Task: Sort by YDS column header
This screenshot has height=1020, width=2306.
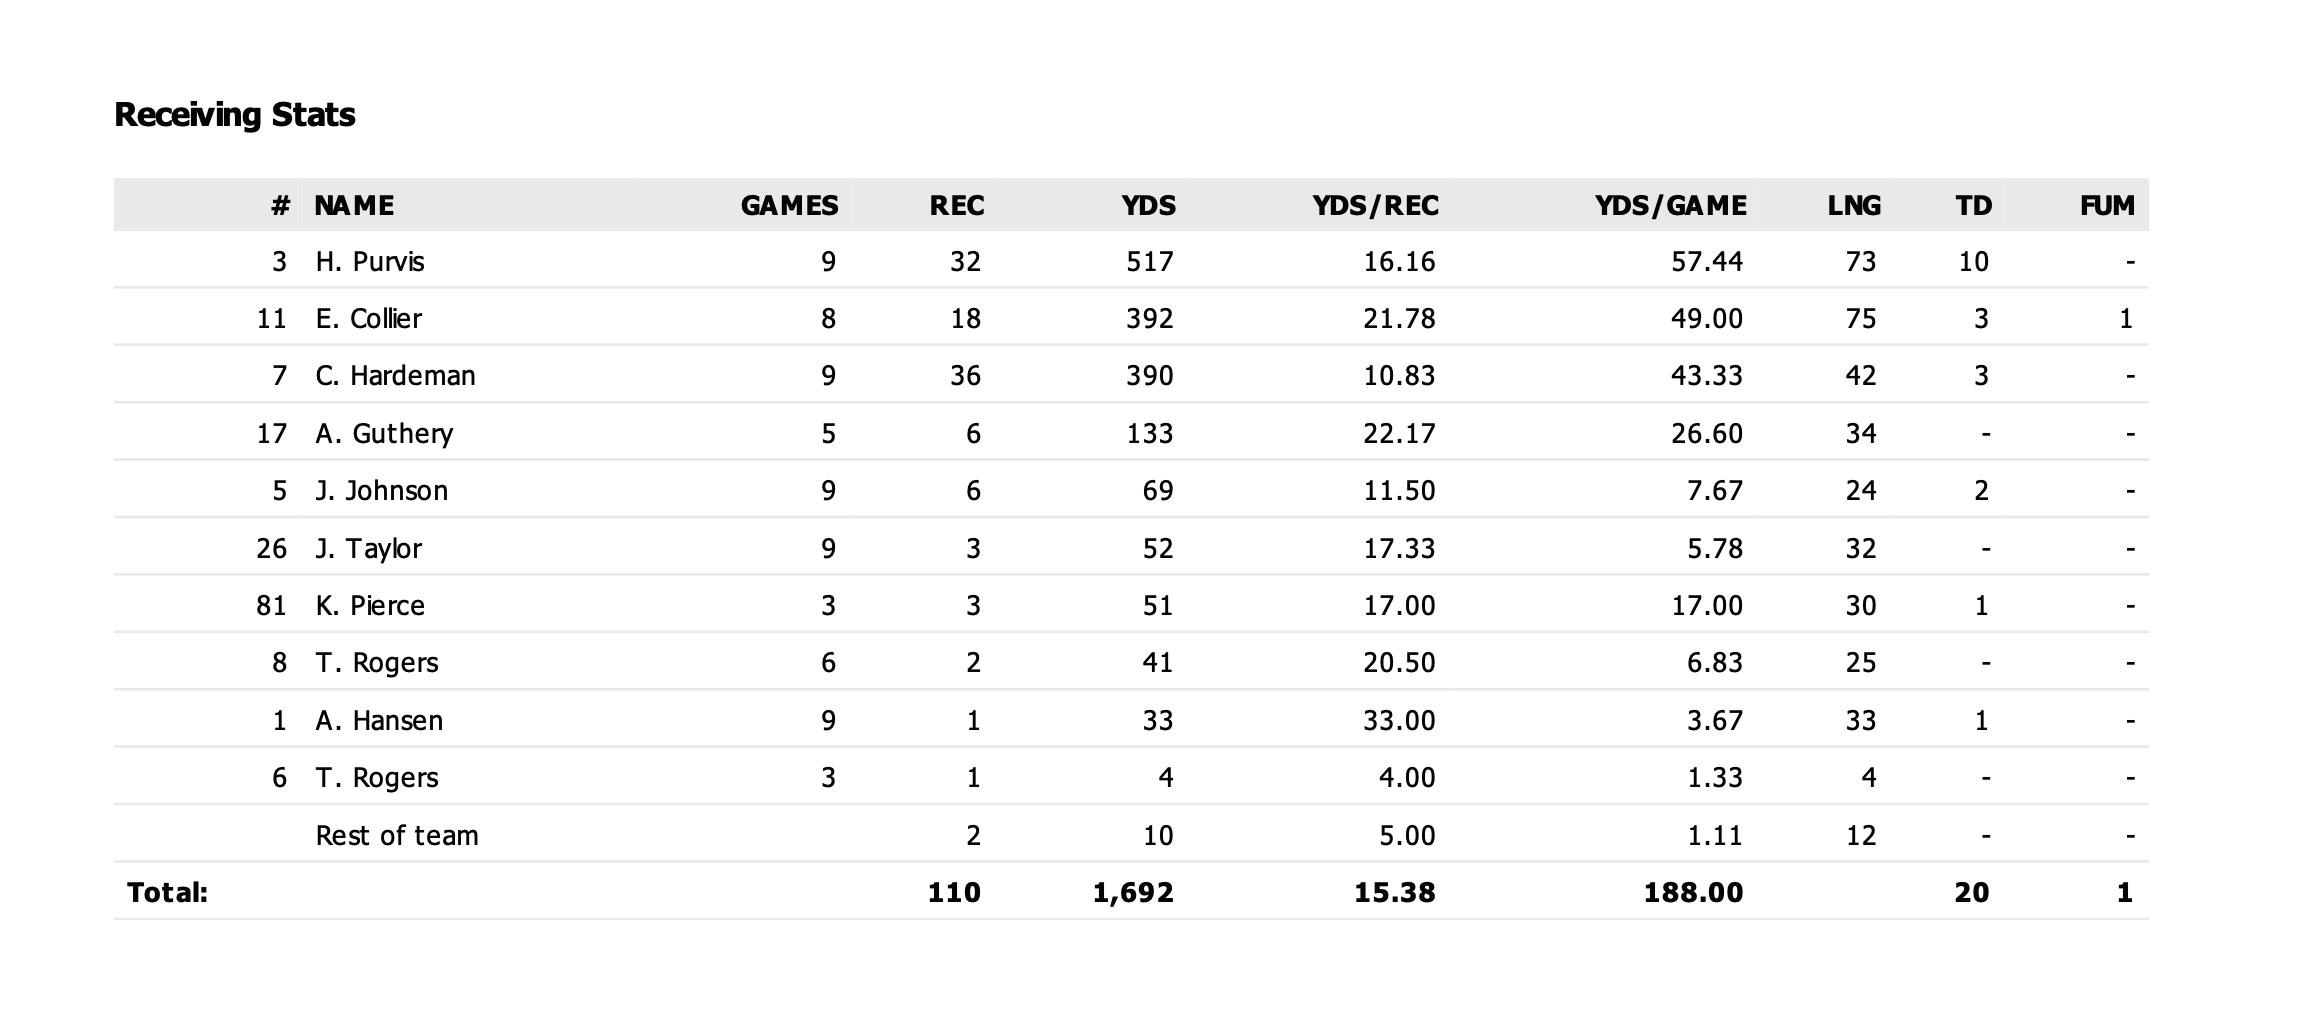Action: 1148,206
